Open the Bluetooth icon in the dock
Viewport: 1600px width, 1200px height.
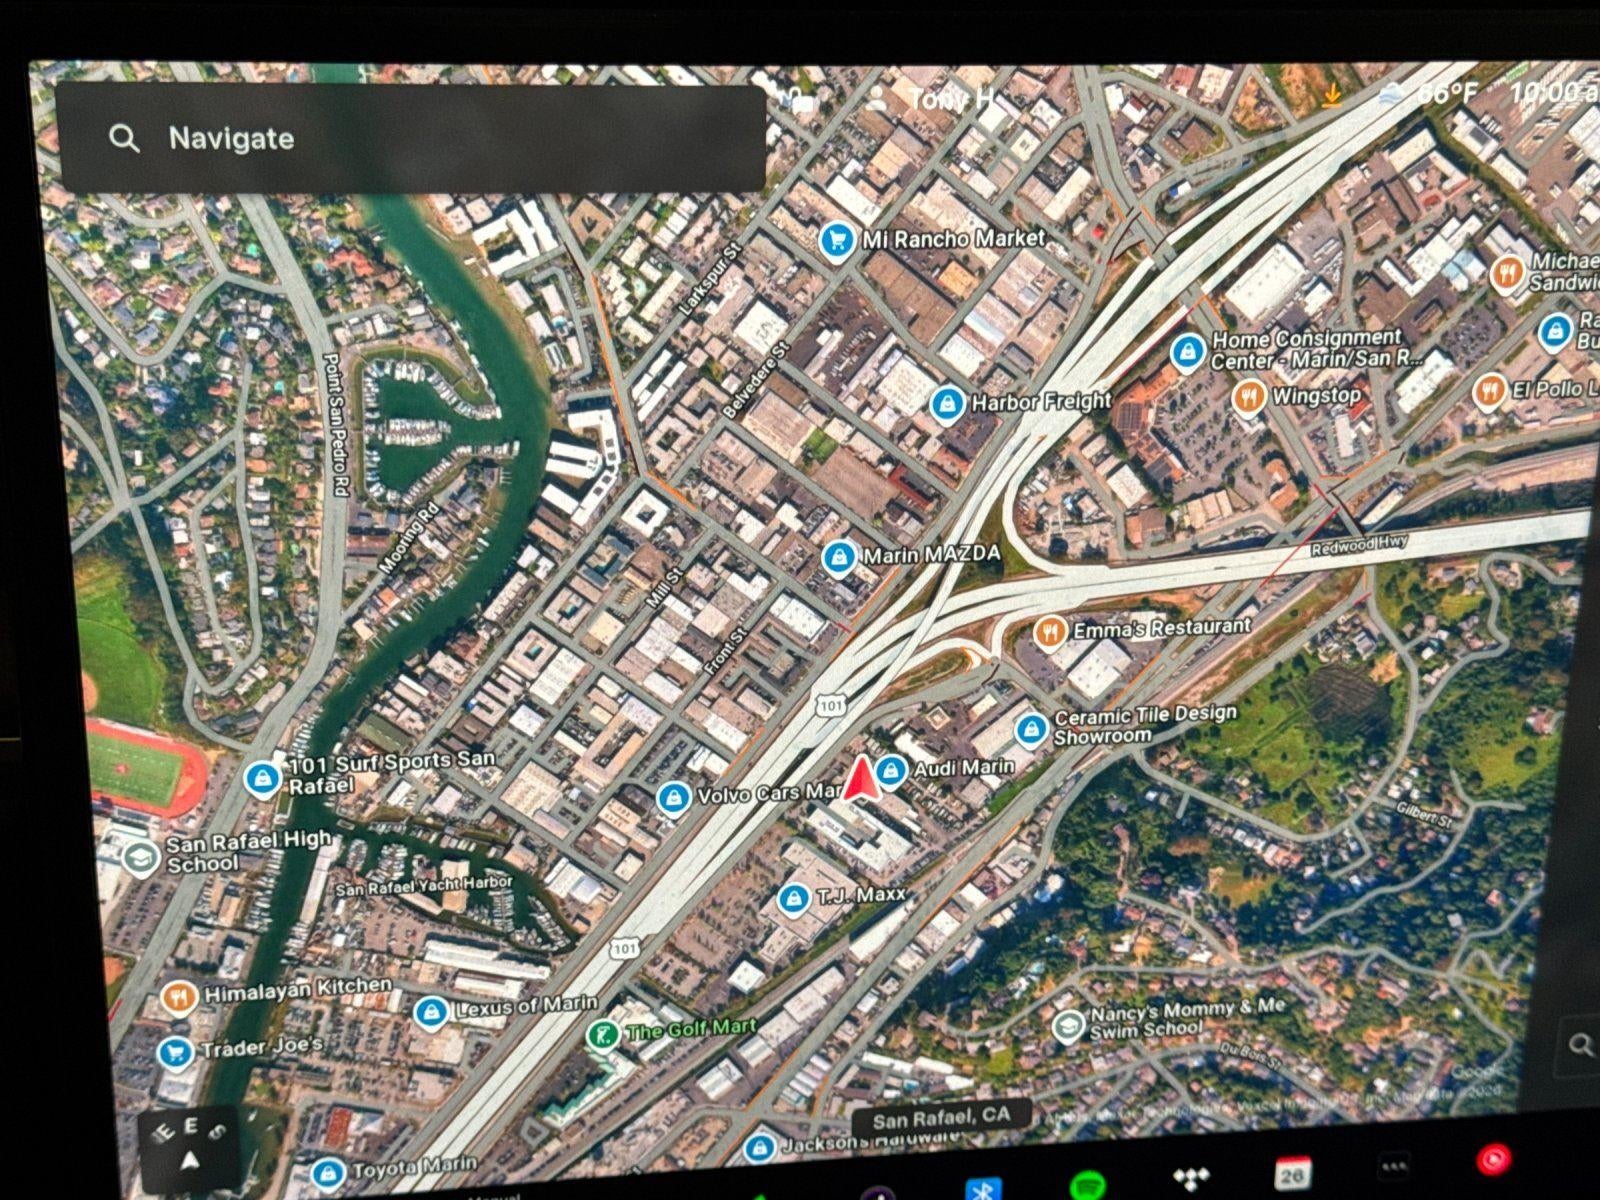click(x=983, y=1189)
